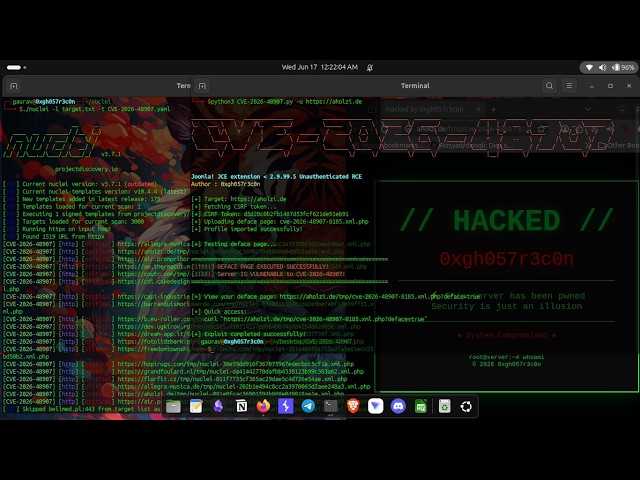The height and width of the screenshot is (480, 640).
Task: Click the projectdiscovery.io text in nuclei terminal
Action: pos(86,169)
